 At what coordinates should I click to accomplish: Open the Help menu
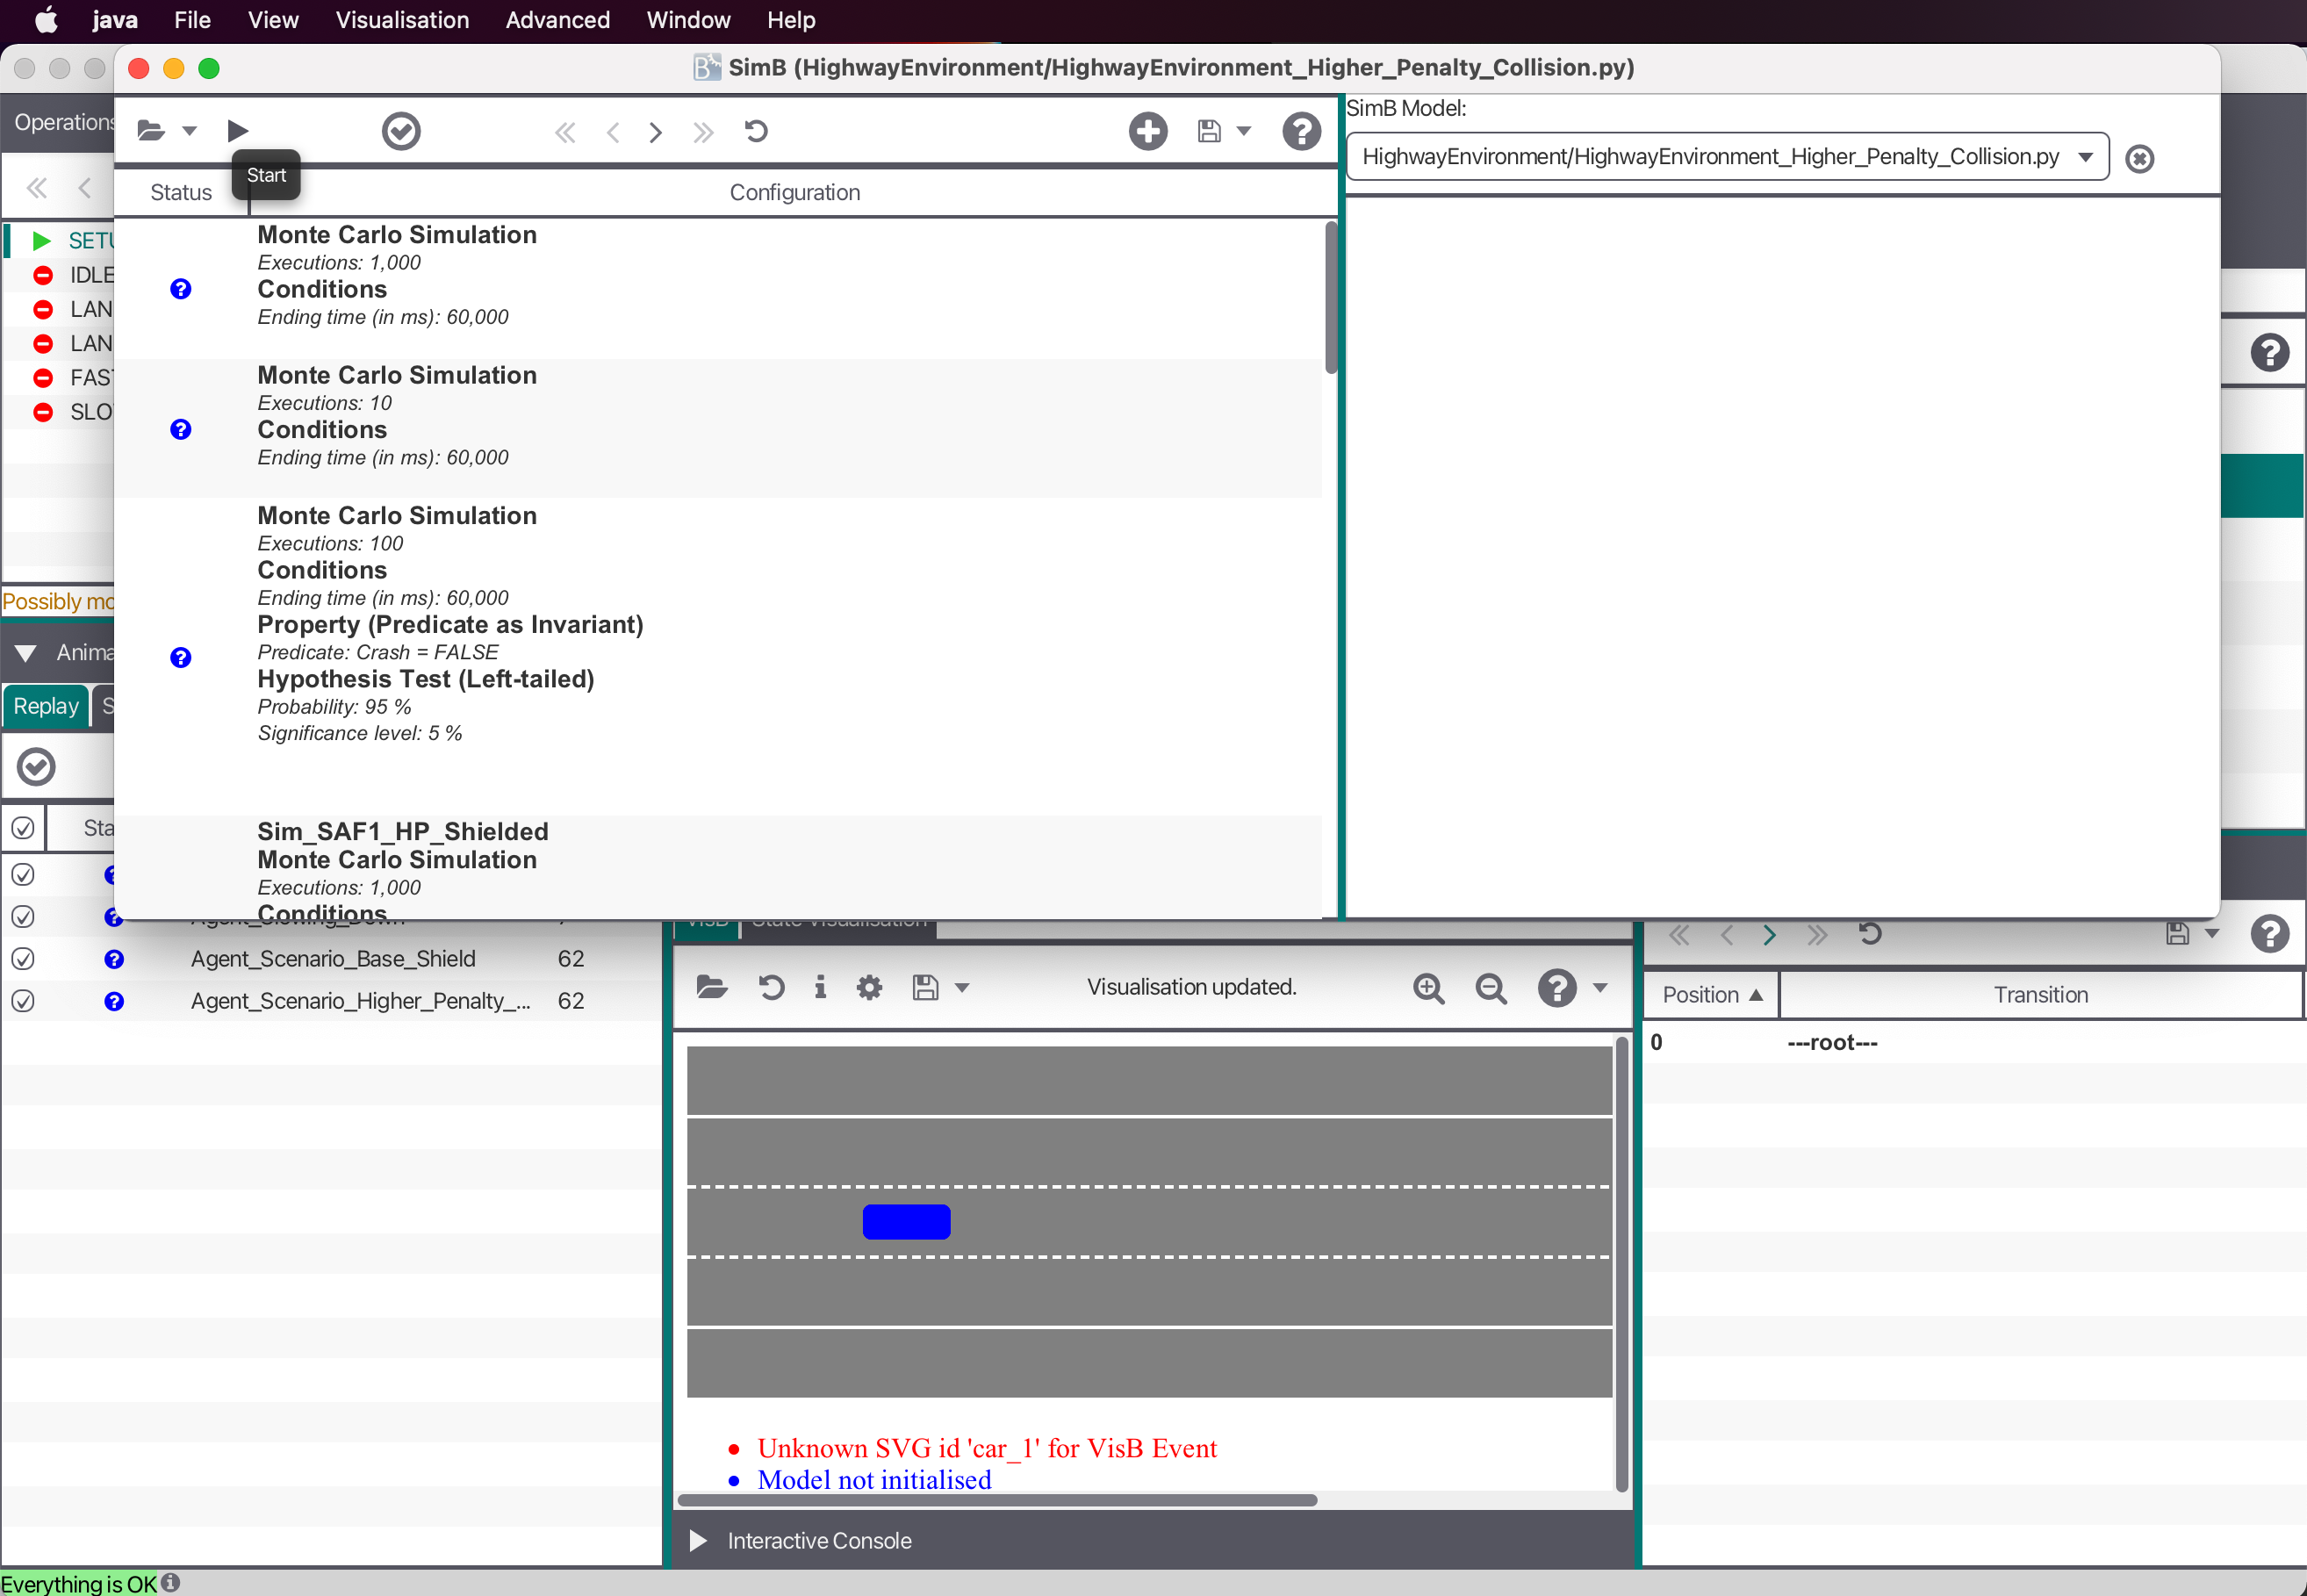point(791,20)
